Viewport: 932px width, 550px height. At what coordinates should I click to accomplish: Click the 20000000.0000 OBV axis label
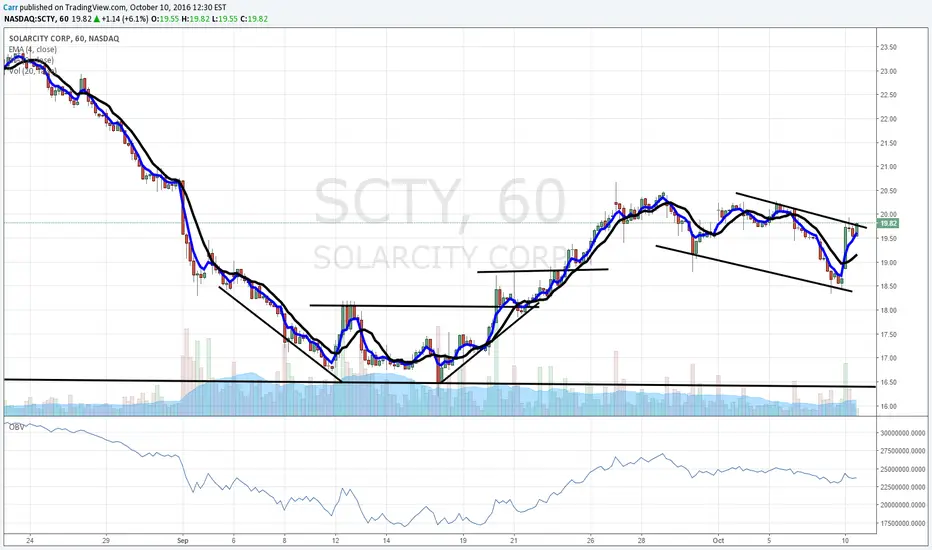[x=902, y=505]
